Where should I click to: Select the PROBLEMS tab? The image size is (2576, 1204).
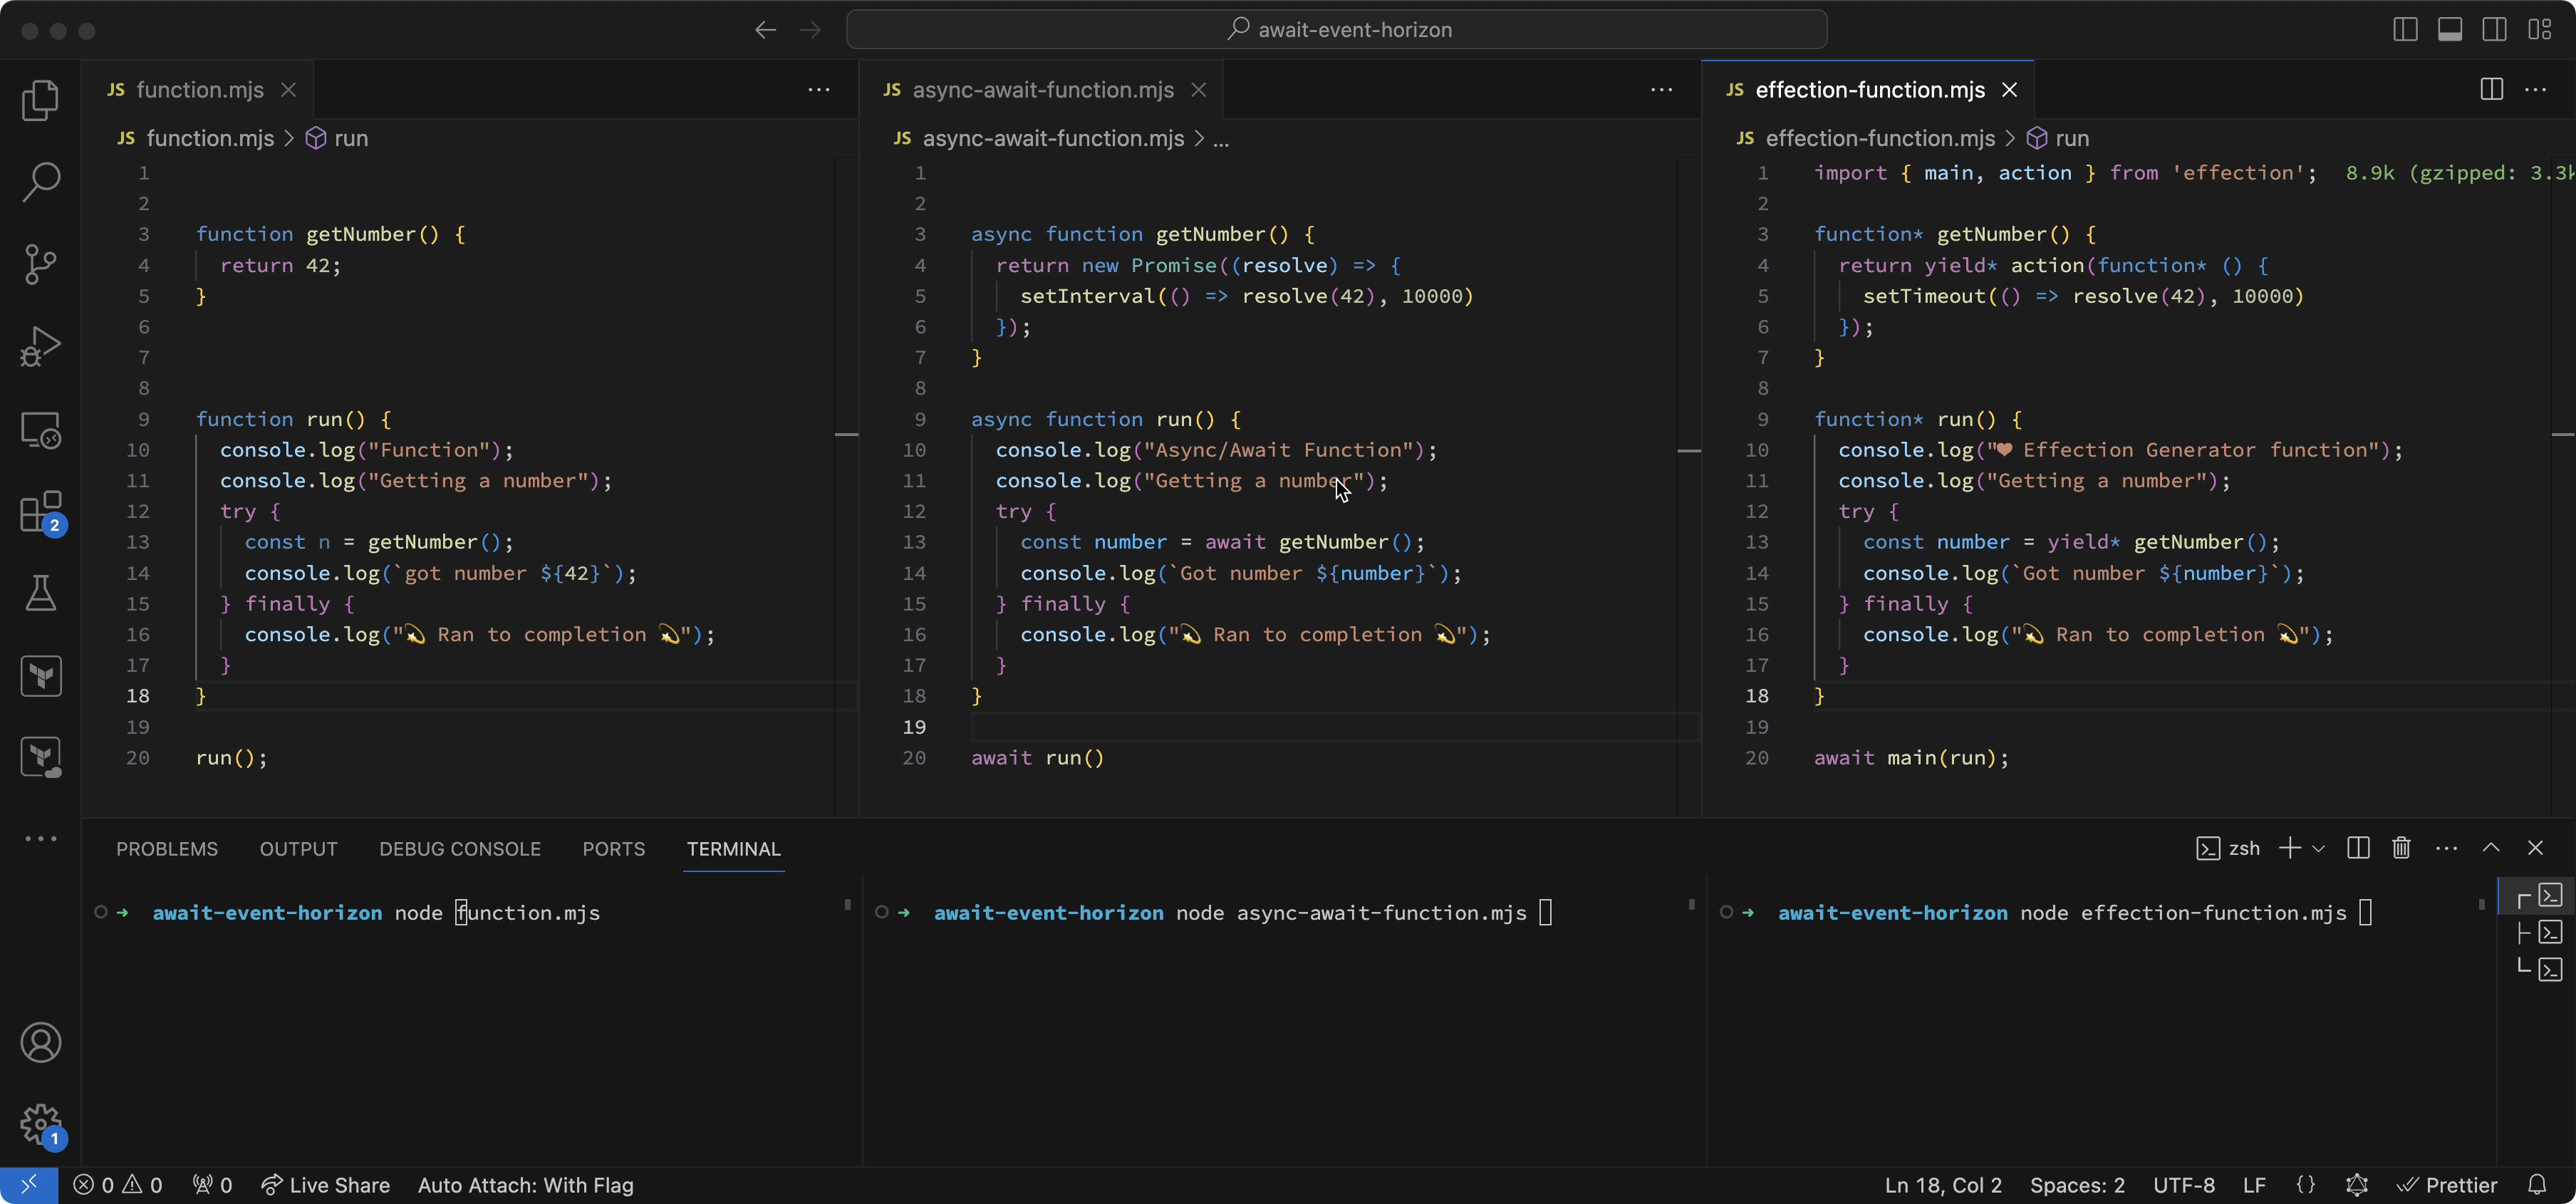click(x=166, y=848)
